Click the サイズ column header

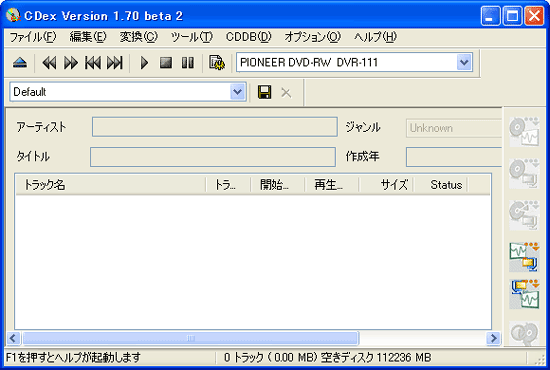coord(386,184)
